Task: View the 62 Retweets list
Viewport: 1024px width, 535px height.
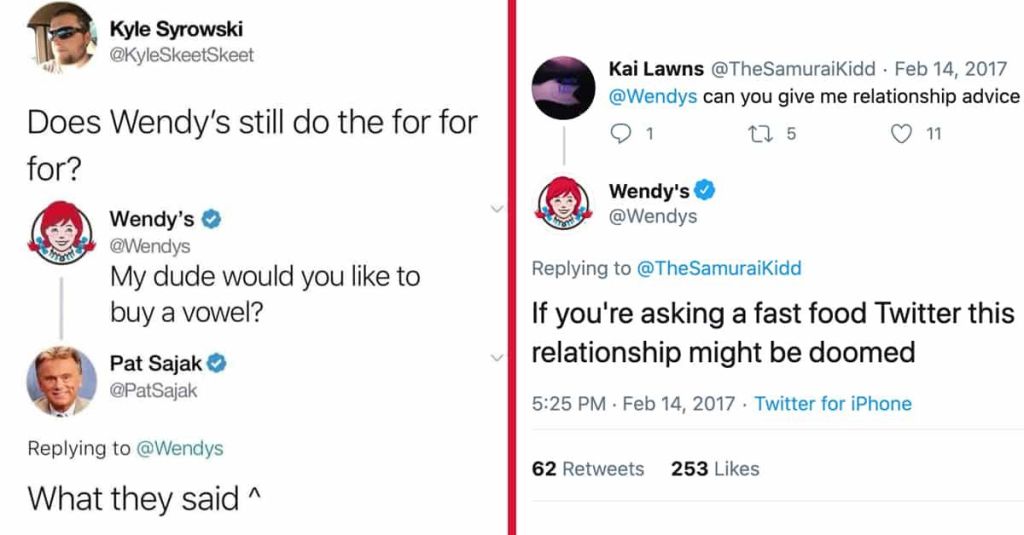Action: pyautogui.click(x=588, y=469)
